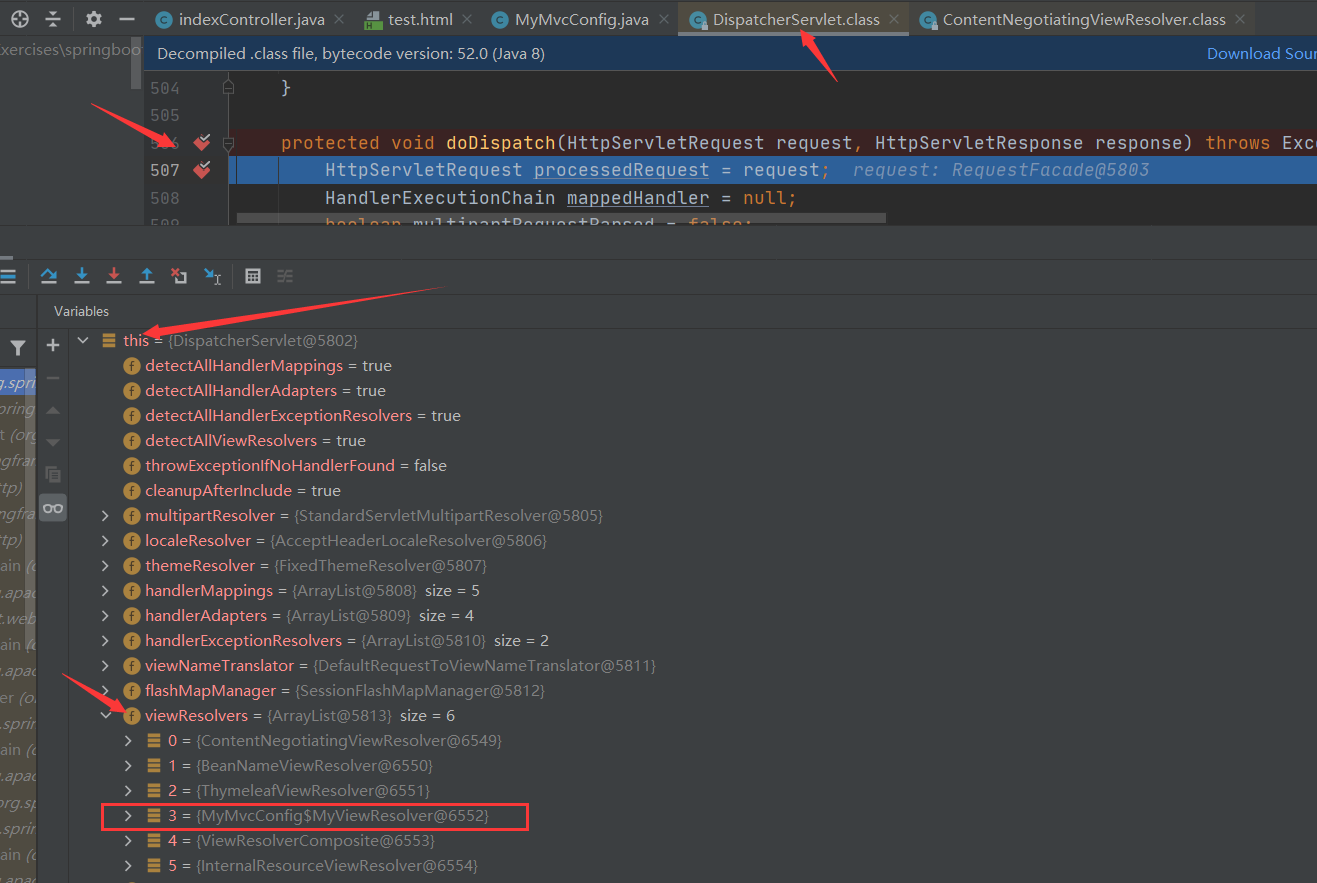Expand the viewNameTranslator field
This screenshot has width=1317, height=883.
105,666
